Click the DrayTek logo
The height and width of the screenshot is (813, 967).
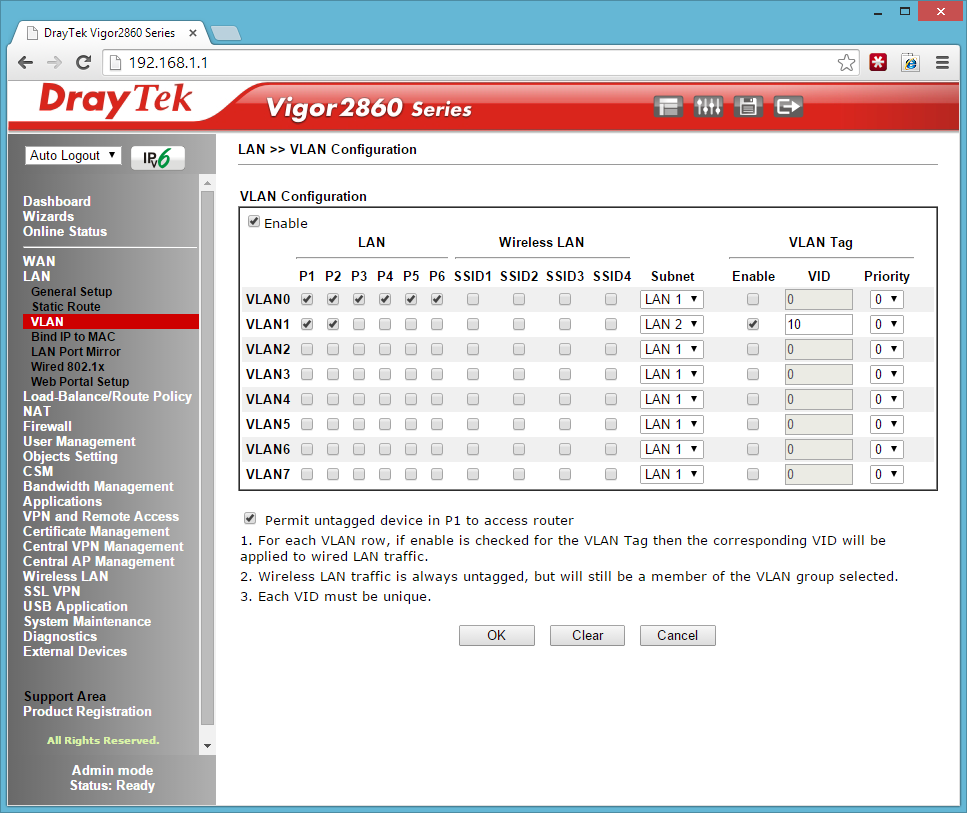click(x=115, y=101)
